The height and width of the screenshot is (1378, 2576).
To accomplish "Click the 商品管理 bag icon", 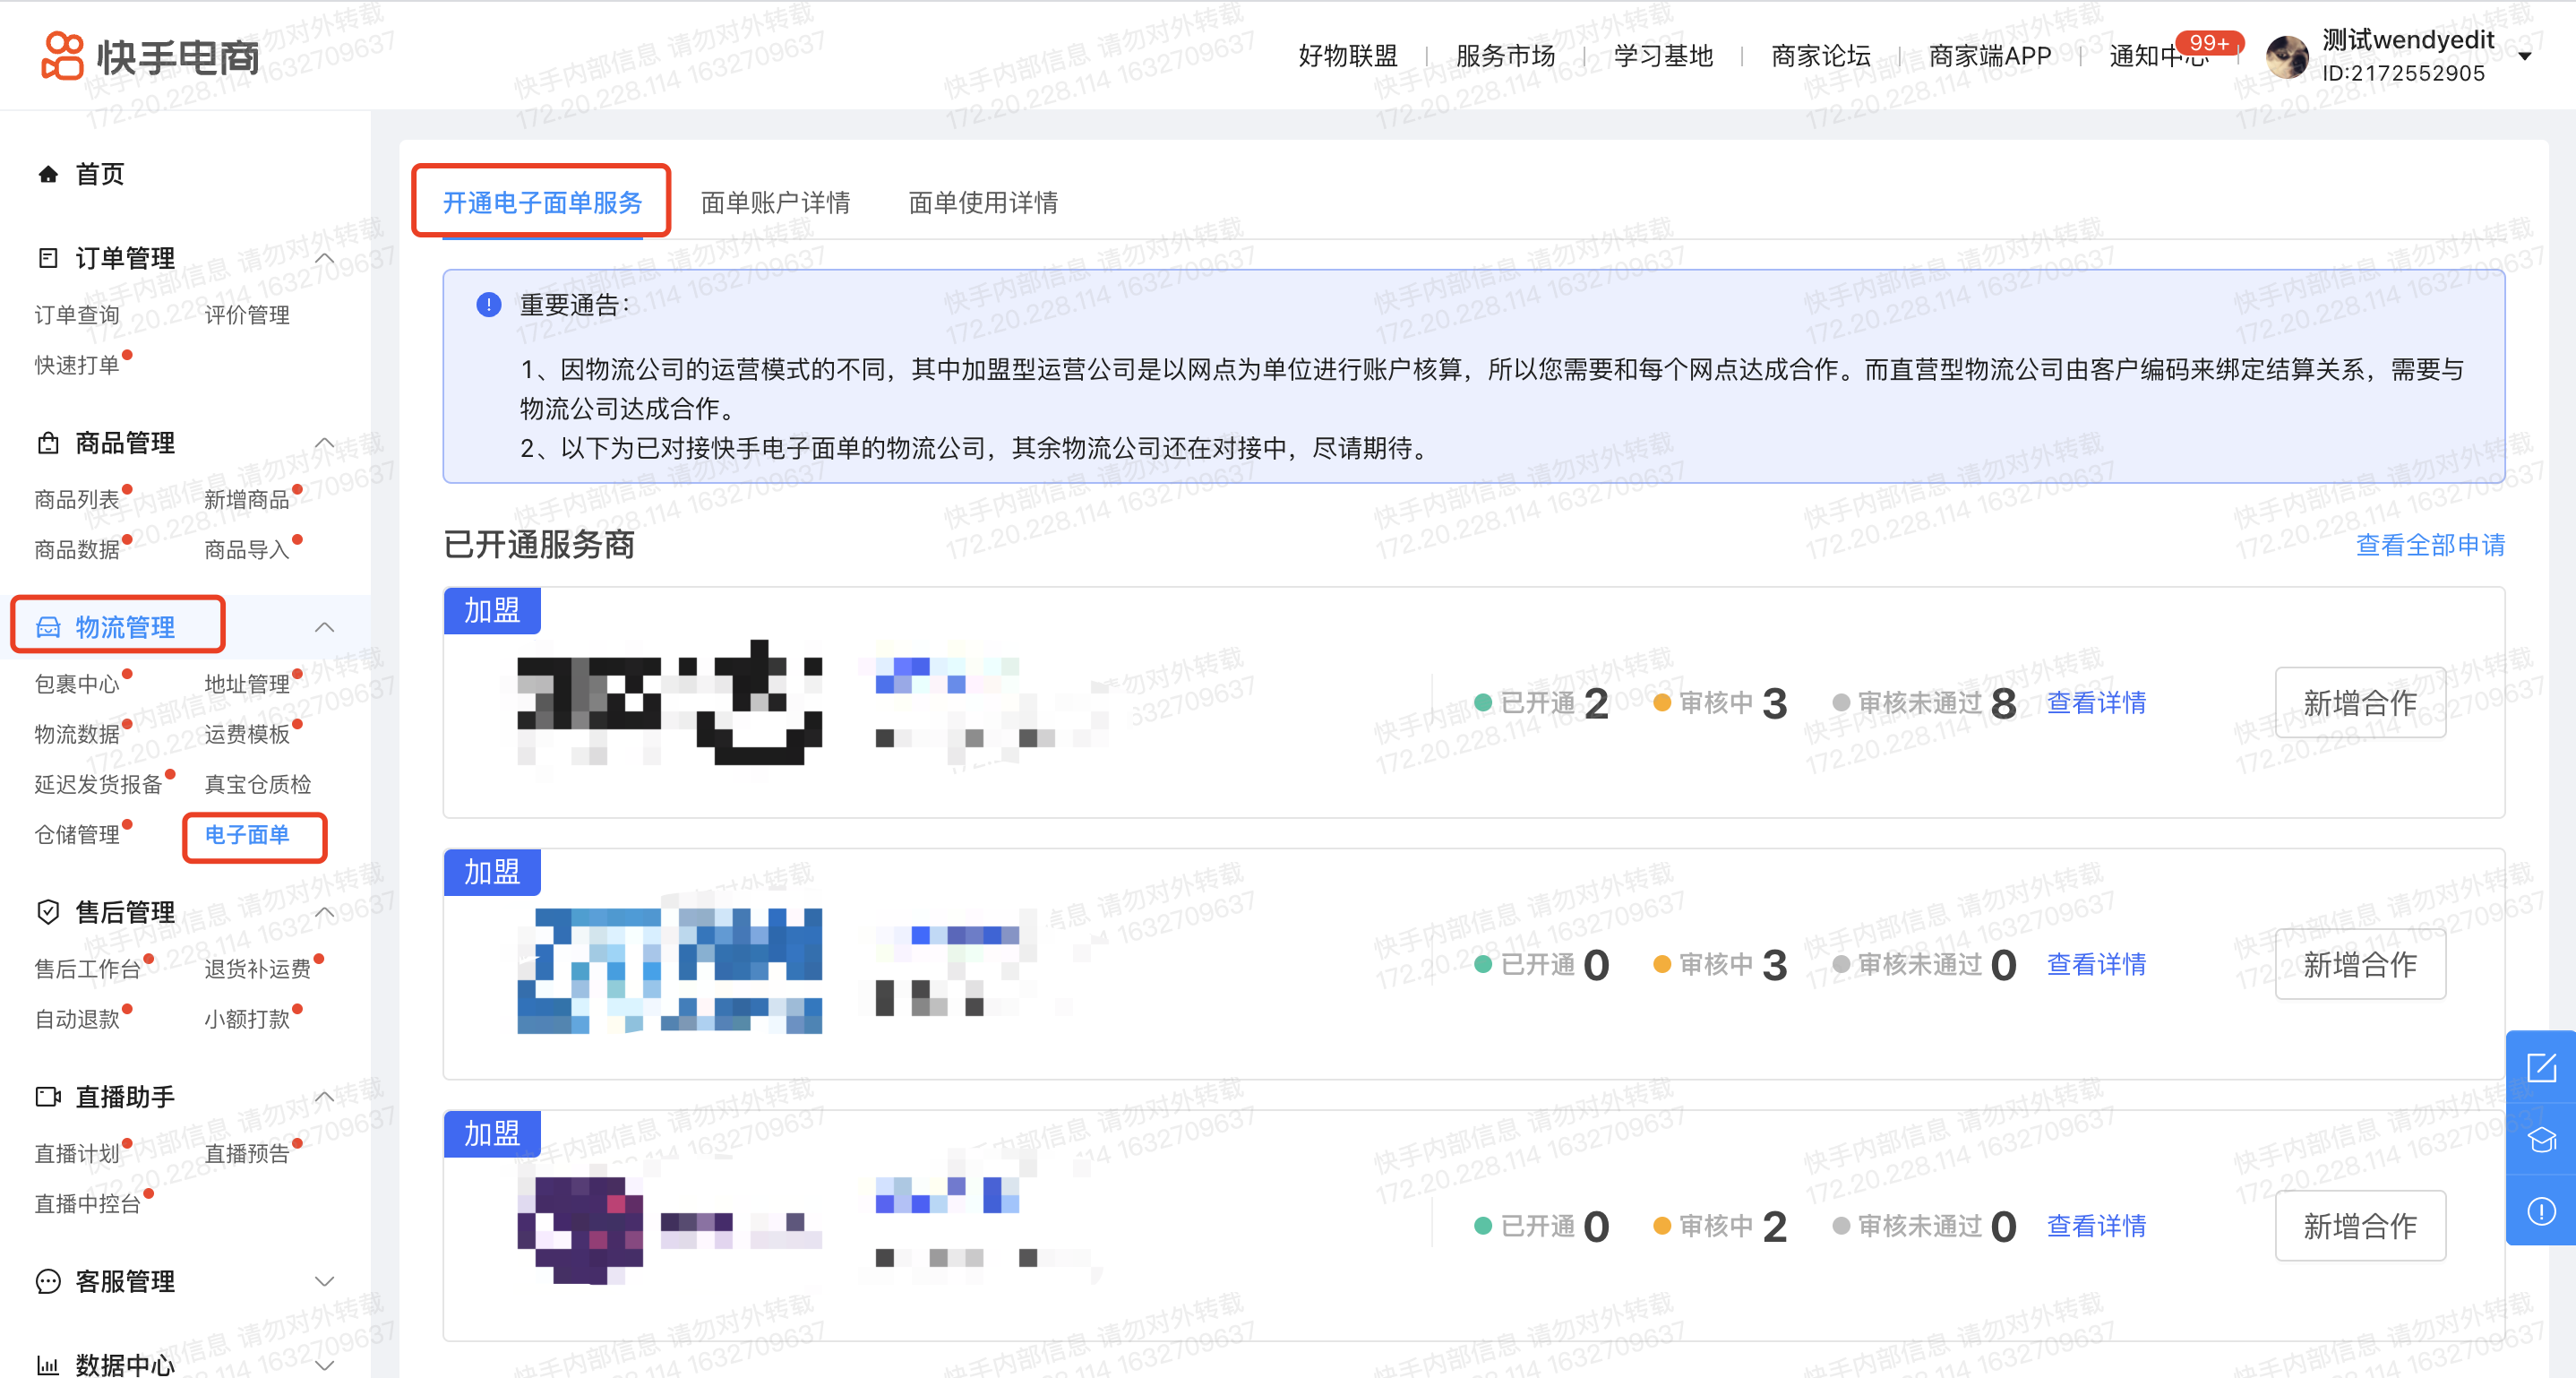I will (48, 442).
